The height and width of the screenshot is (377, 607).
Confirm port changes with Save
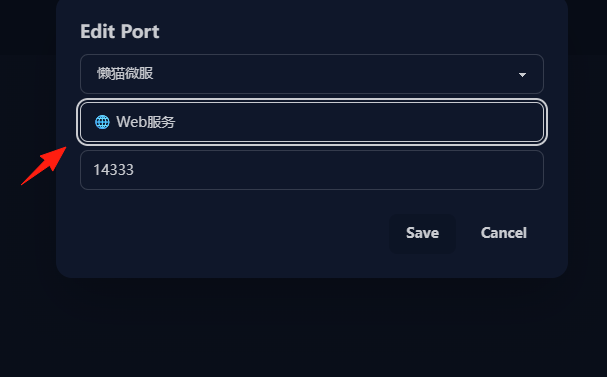(x=422, y=233)
